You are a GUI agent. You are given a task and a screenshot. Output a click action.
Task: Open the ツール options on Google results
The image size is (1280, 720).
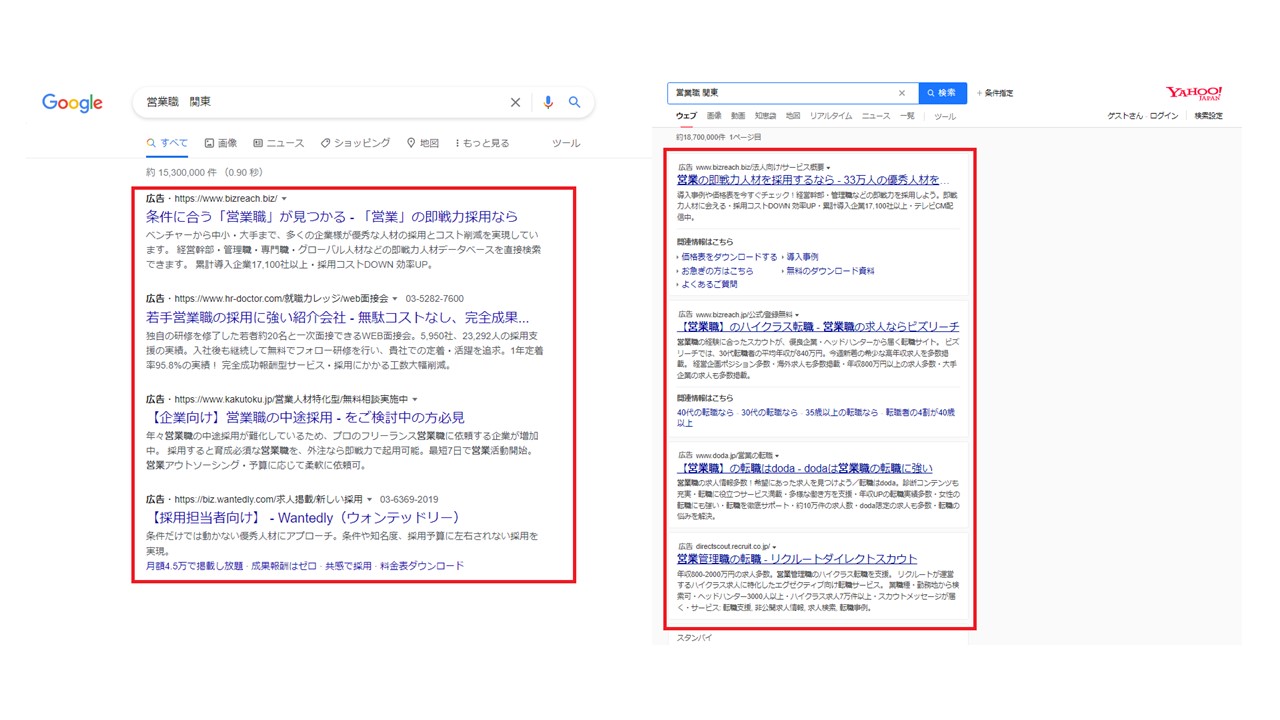coord(565,143)
